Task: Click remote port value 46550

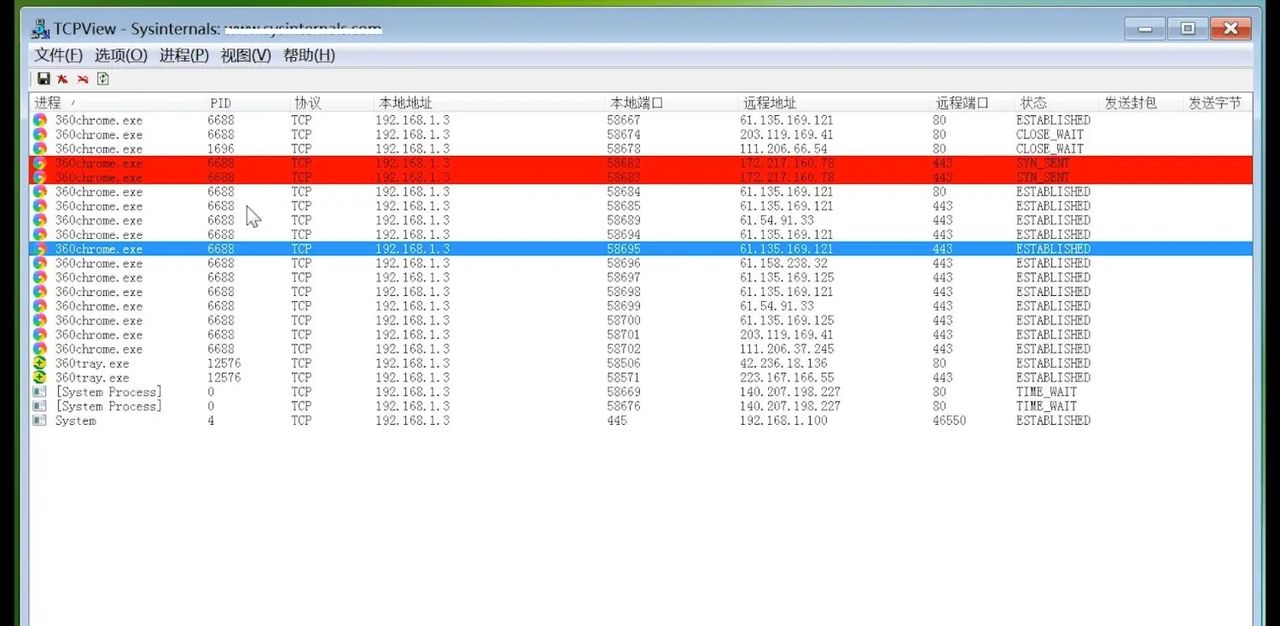Action: coord(949,421)
